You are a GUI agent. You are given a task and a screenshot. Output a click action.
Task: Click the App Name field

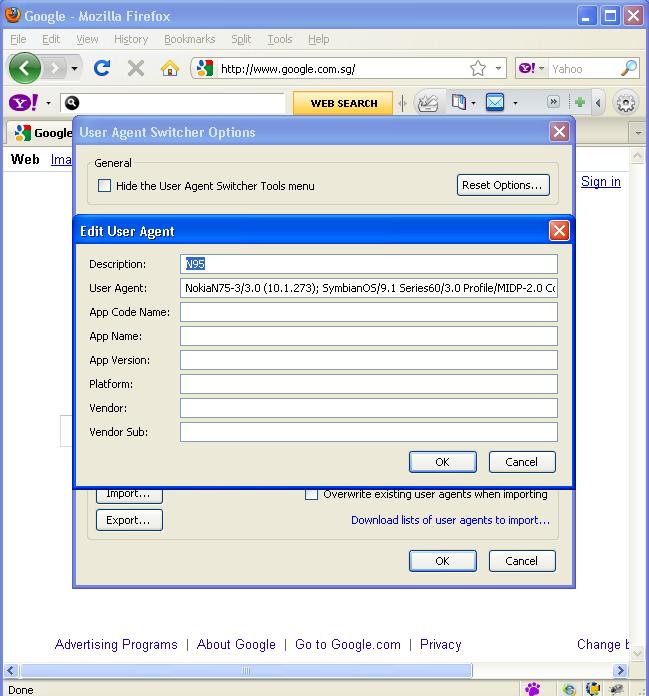pos(369,336)
